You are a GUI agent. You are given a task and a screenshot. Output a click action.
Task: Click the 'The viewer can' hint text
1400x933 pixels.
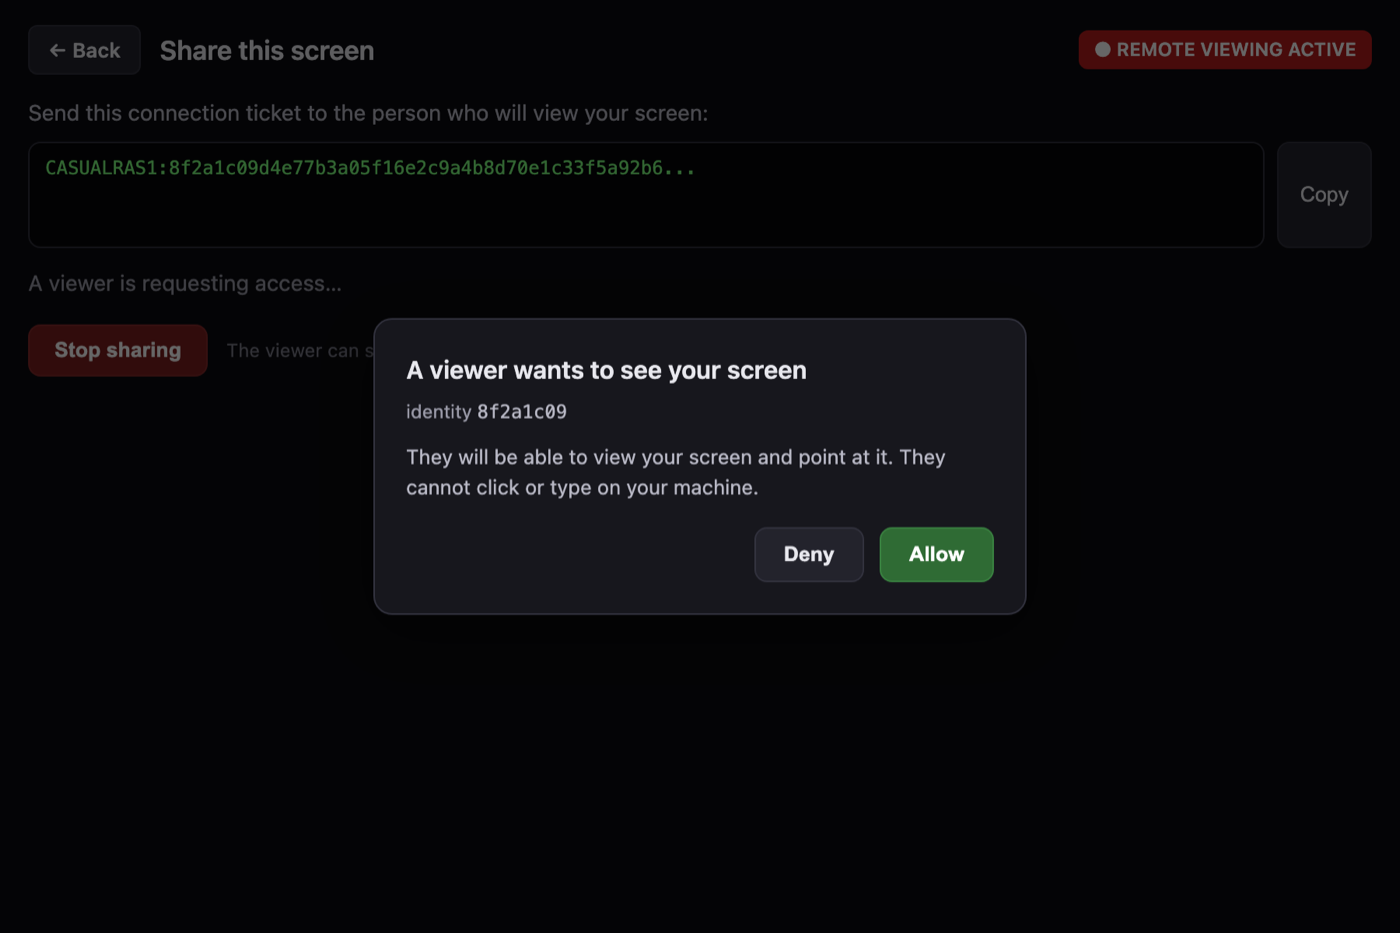point(300,351)
